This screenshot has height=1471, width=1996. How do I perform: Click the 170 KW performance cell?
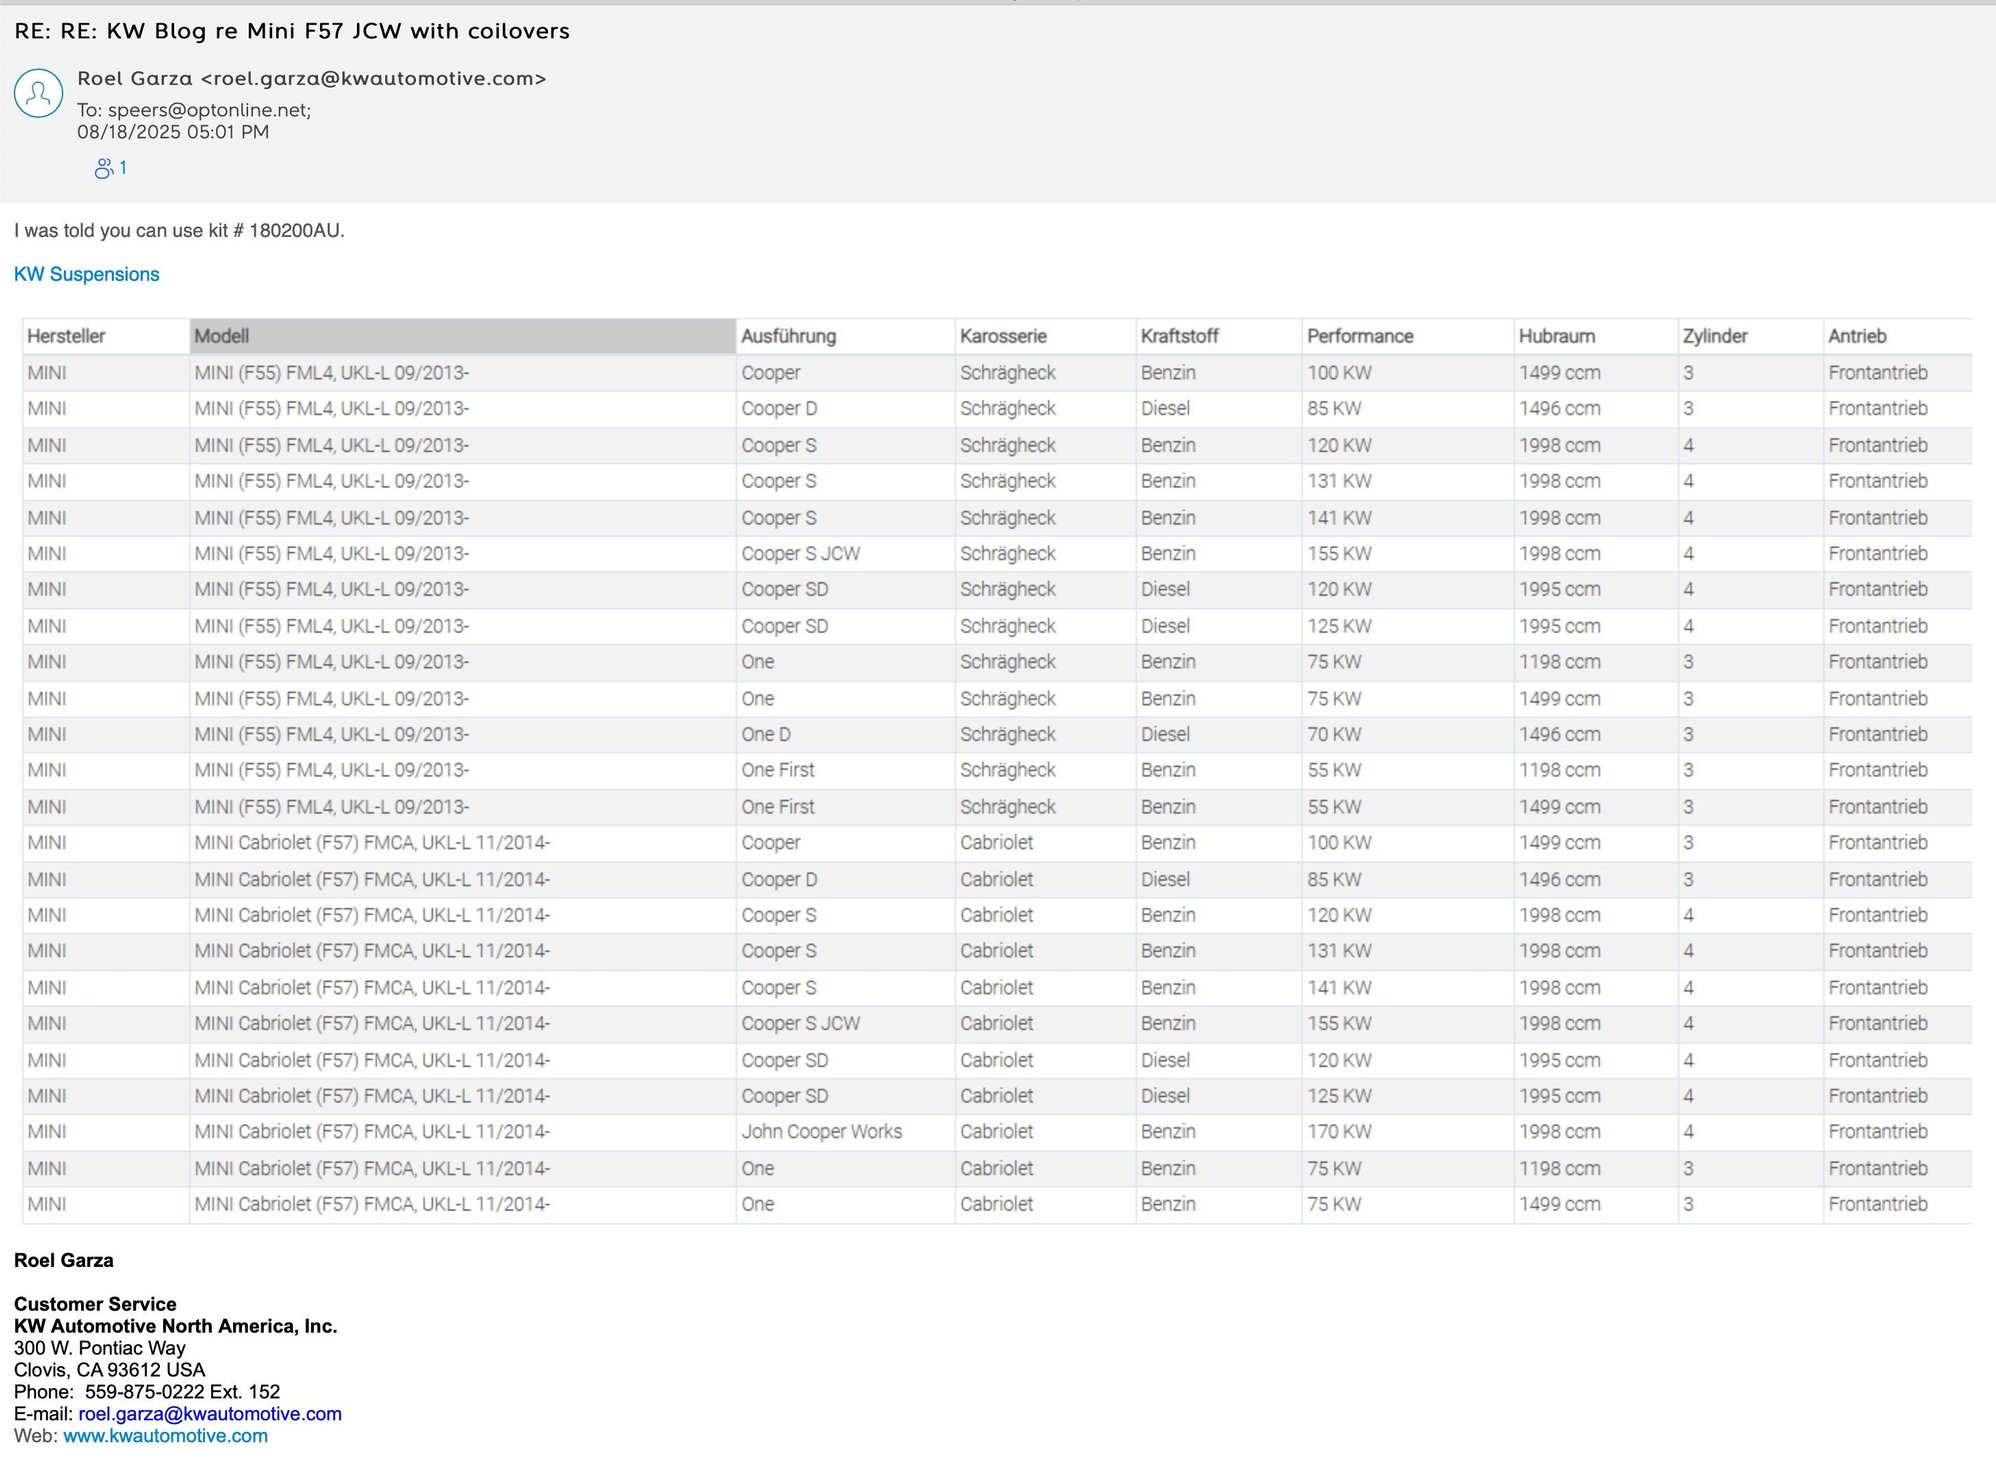point(1339,1131)
